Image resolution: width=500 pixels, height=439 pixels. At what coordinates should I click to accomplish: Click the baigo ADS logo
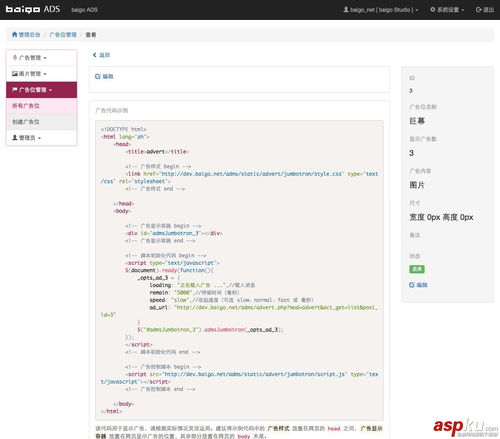(33, 9)
